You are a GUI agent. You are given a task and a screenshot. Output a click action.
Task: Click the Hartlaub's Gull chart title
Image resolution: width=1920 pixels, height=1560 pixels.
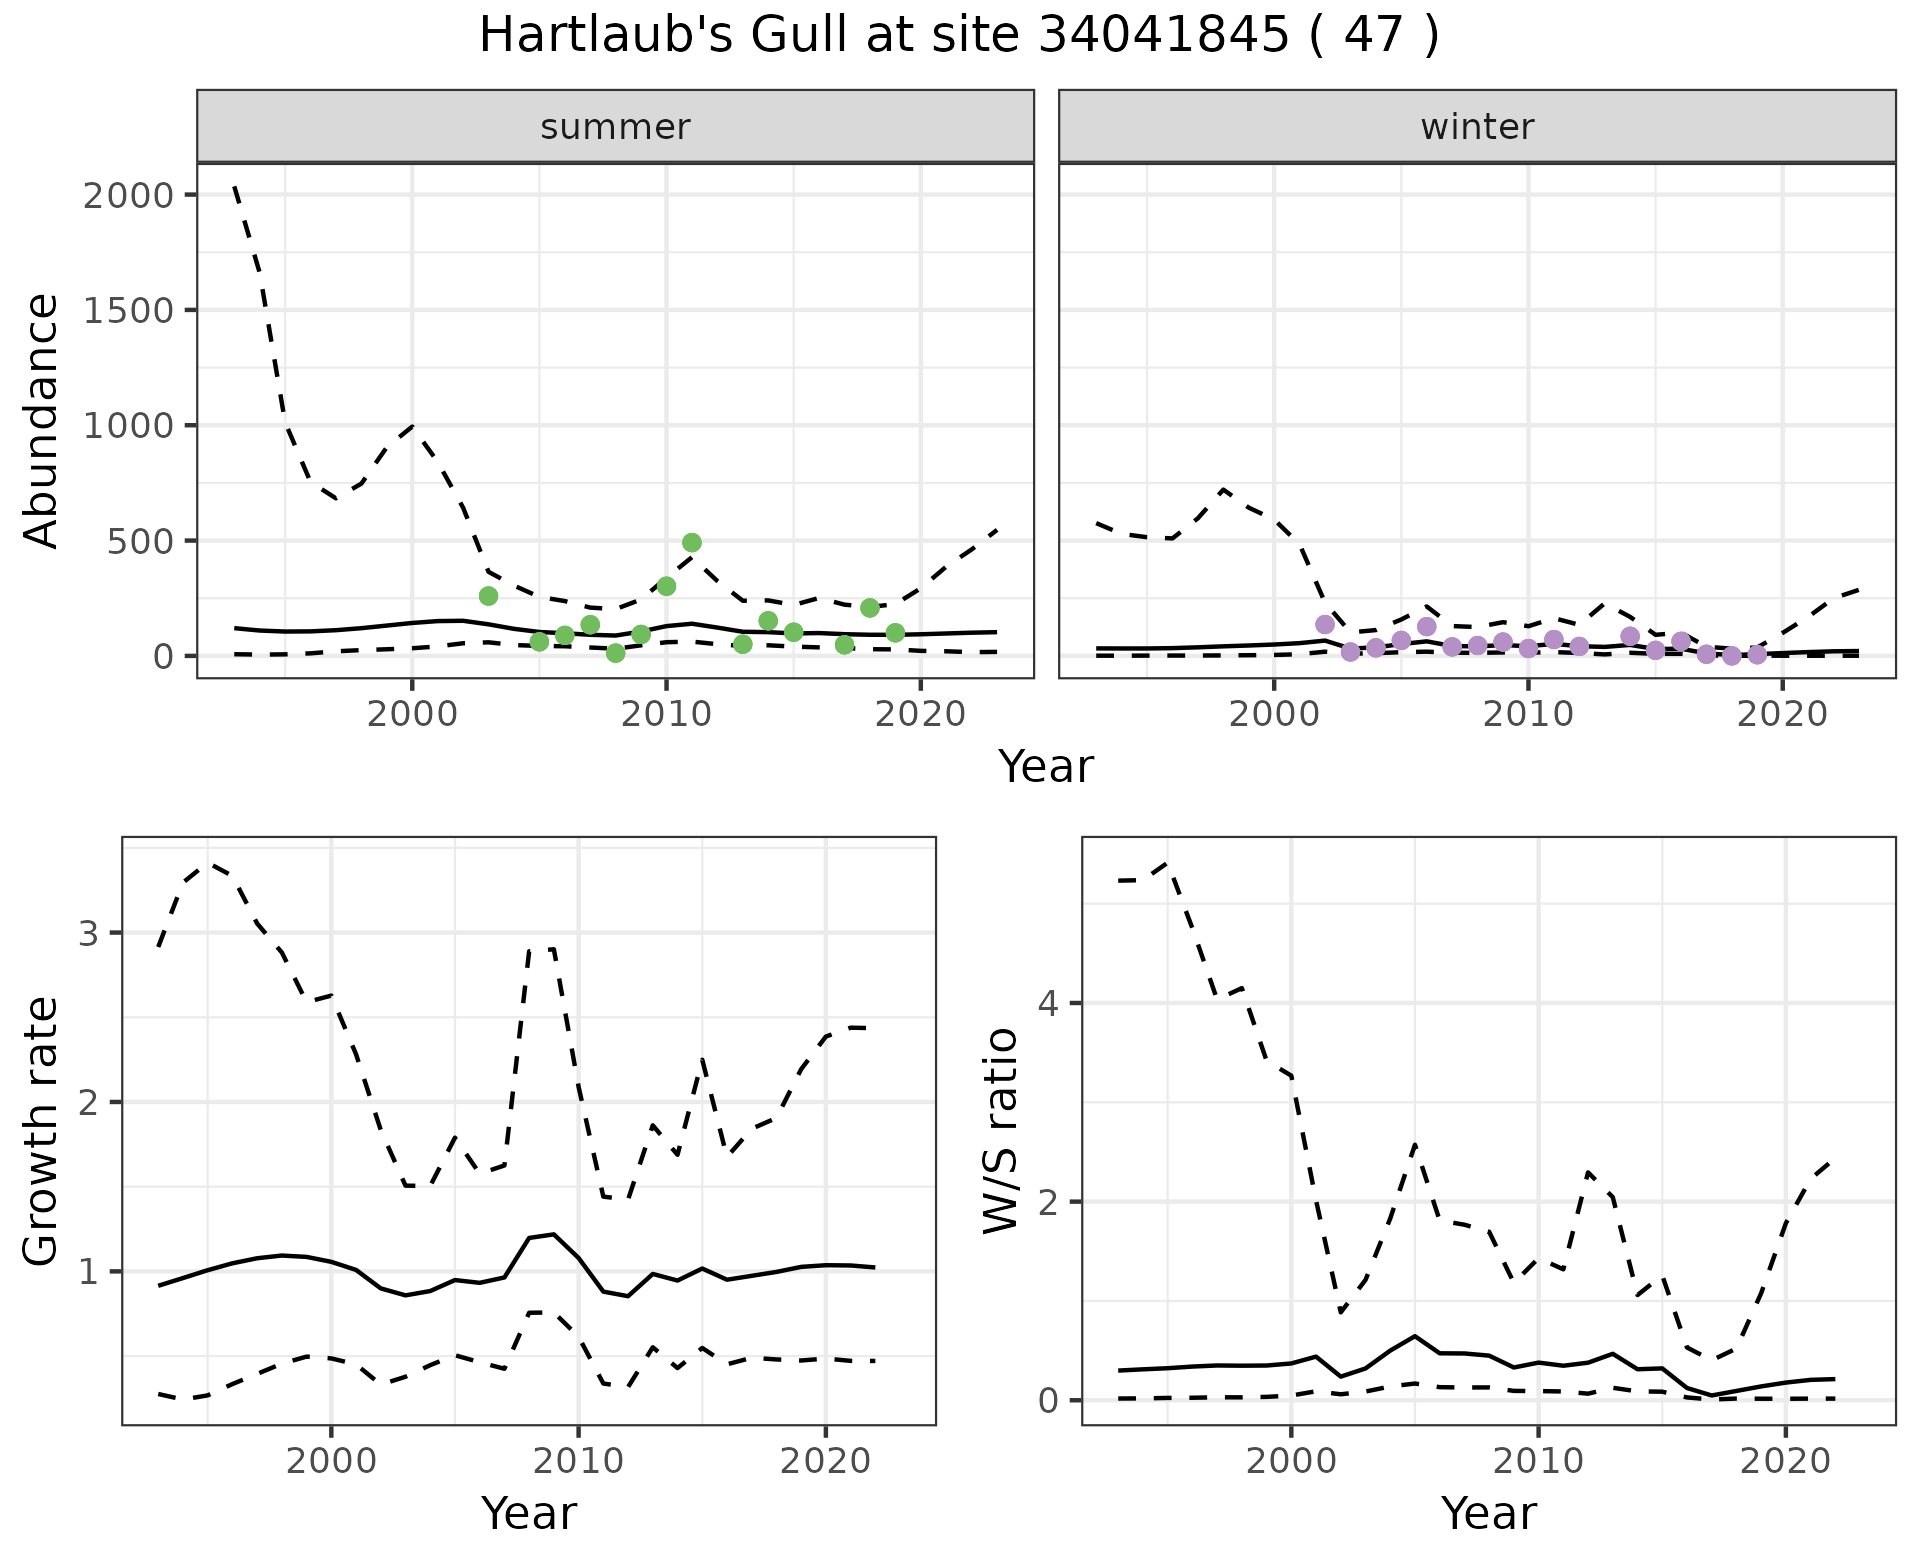(x=959, y=36)
